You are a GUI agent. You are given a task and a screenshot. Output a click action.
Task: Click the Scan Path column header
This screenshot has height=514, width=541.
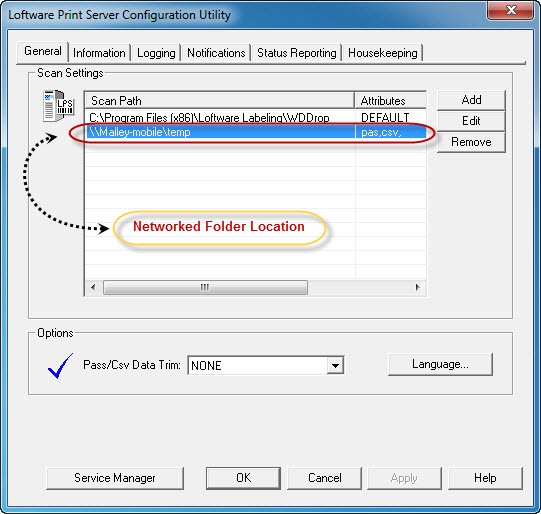tap(219, 101)
